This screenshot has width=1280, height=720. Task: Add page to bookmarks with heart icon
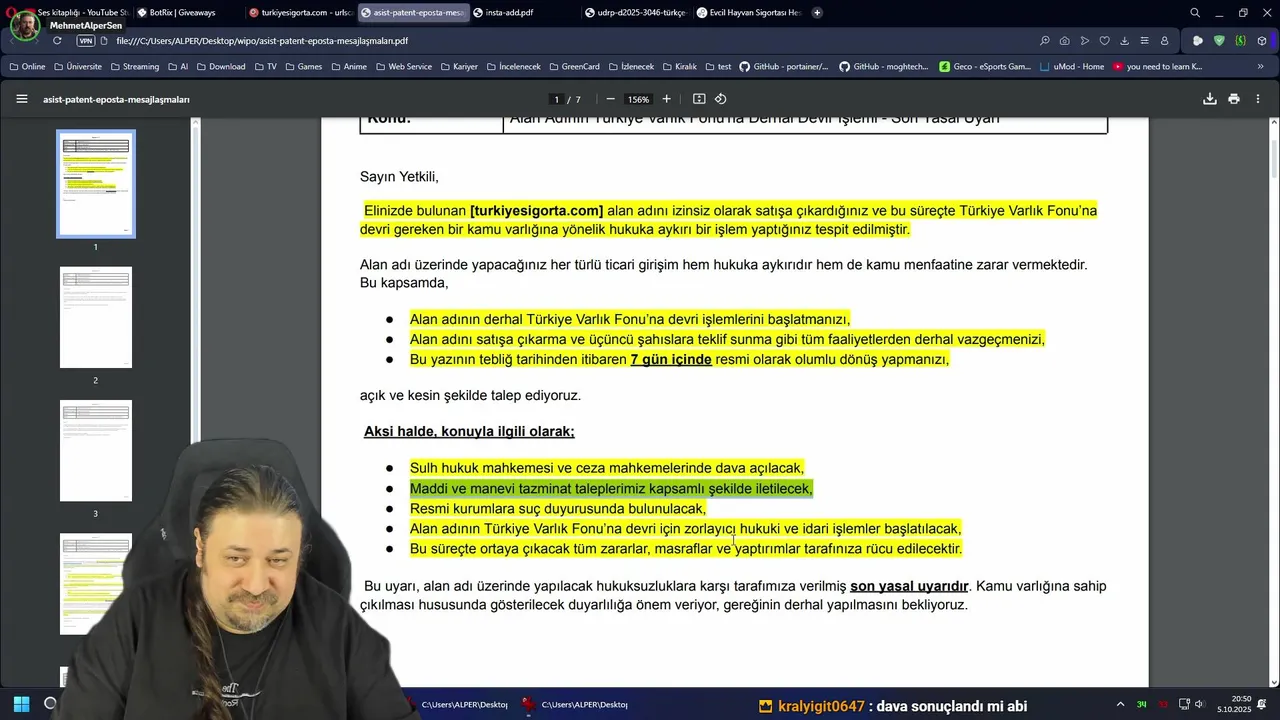click(1104, 41)
